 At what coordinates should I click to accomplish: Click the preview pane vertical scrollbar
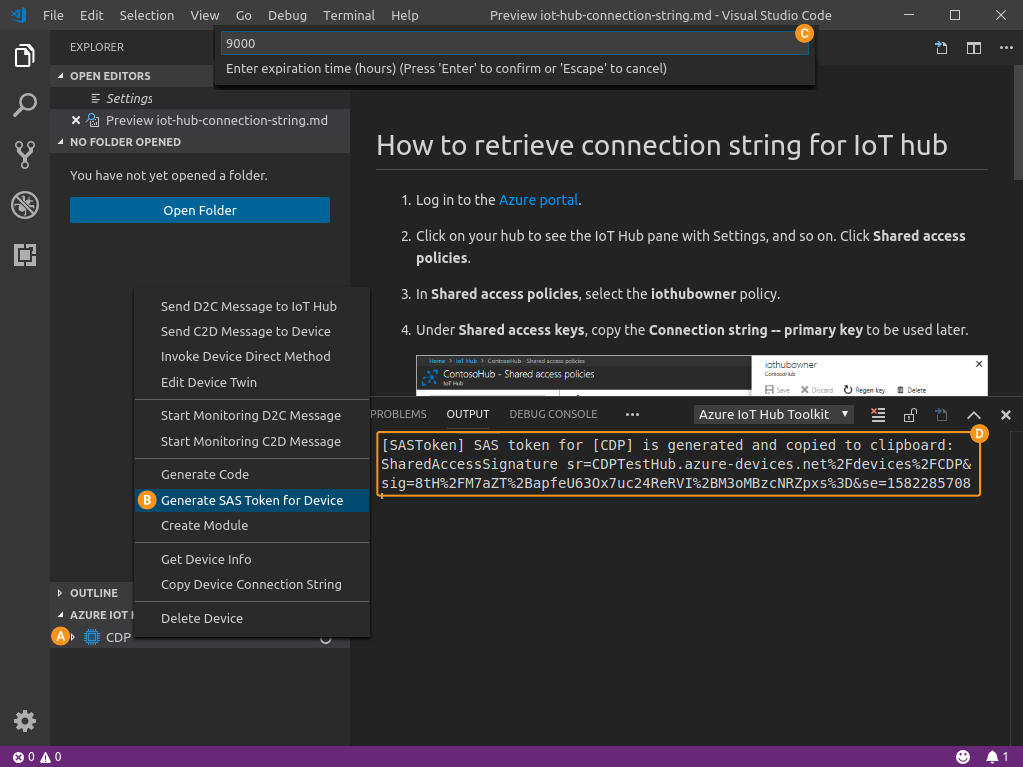1017,150
